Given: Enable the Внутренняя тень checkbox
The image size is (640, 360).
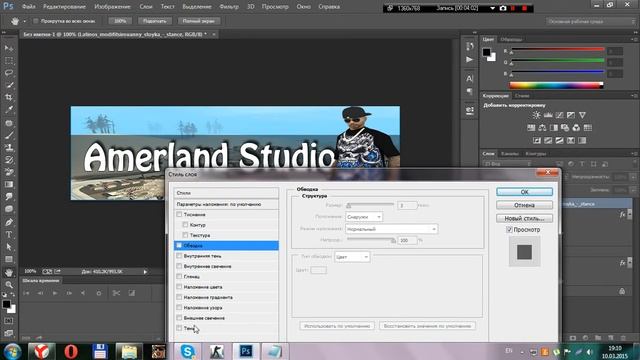Looking at the screenshot, I should click(179, 256).
